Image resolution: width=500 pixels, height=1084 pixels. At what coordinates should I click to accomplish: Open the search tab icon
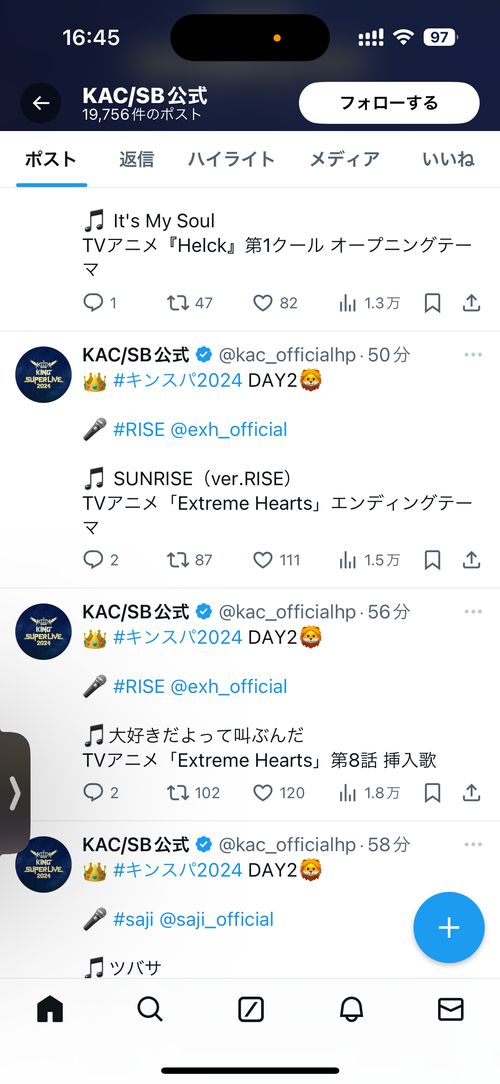tap(149, 1010)
